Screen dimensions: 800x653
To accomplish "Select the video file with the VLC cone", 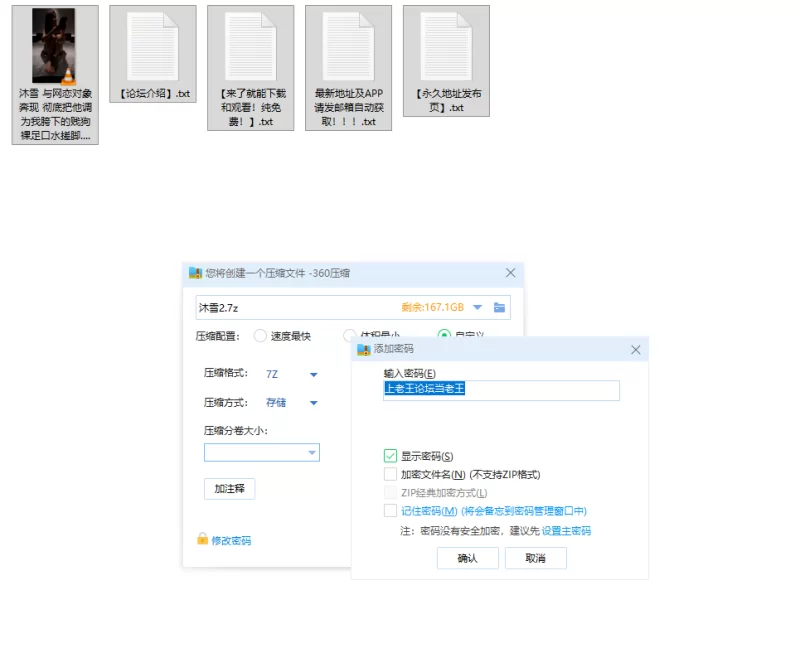I will tap(54, 47).
